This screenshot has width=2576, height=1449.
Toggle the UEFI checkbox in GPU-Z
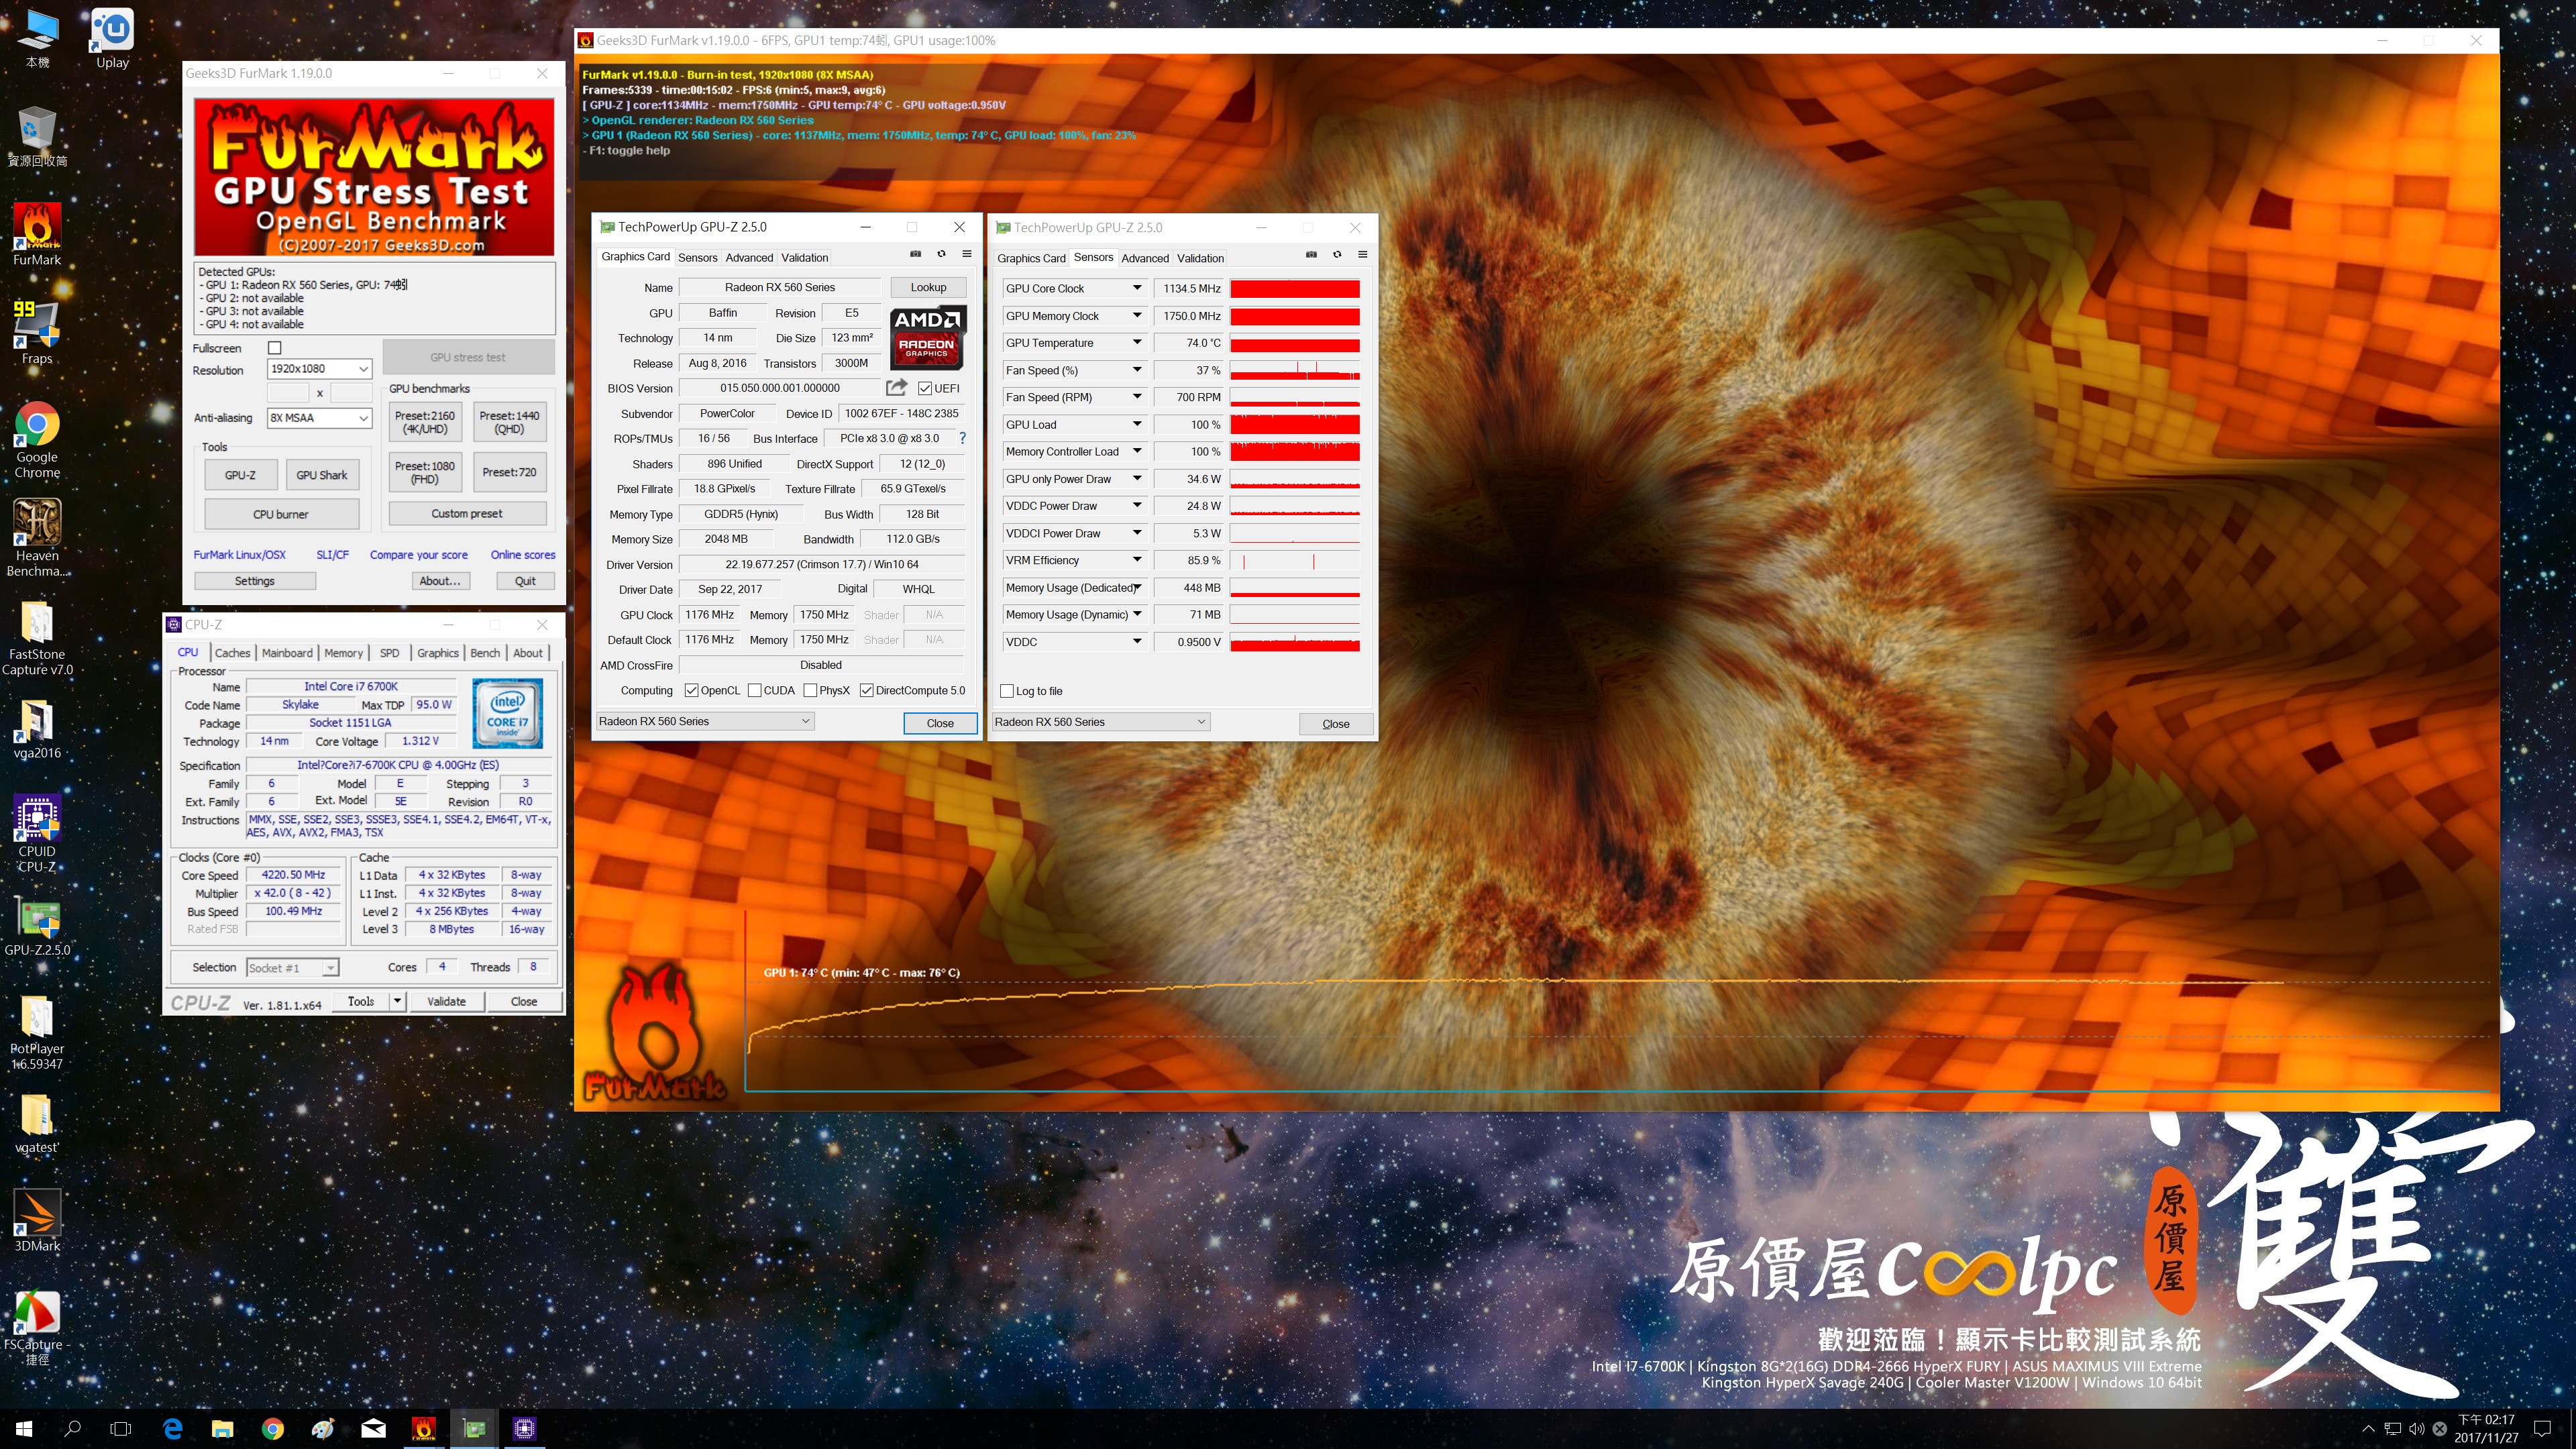tap(925, 388)
